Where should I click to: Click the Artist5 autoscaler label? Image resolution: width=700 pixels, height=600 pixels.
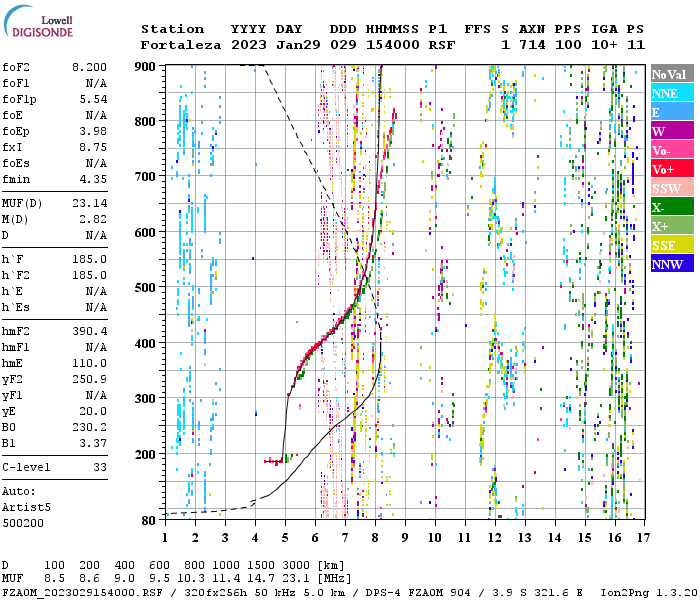tap(26, 508)
